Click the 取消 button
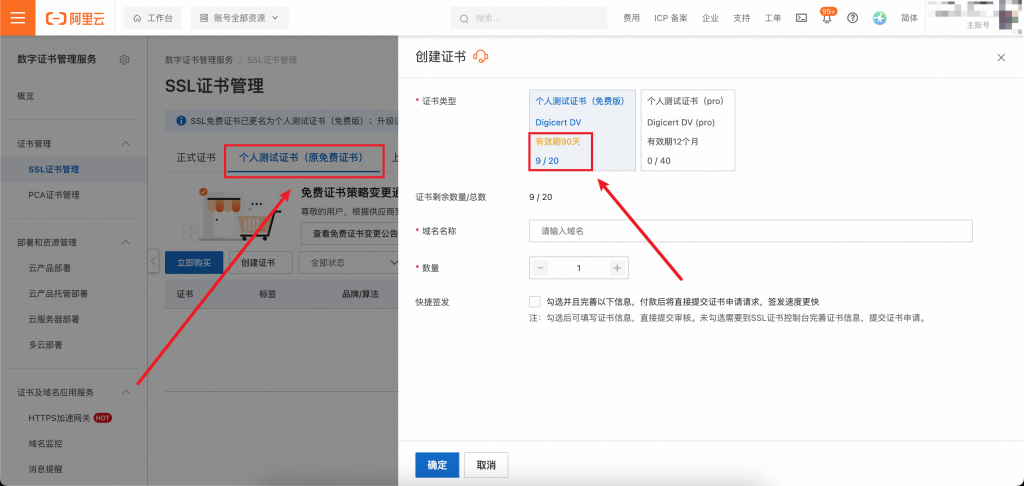 486,465
